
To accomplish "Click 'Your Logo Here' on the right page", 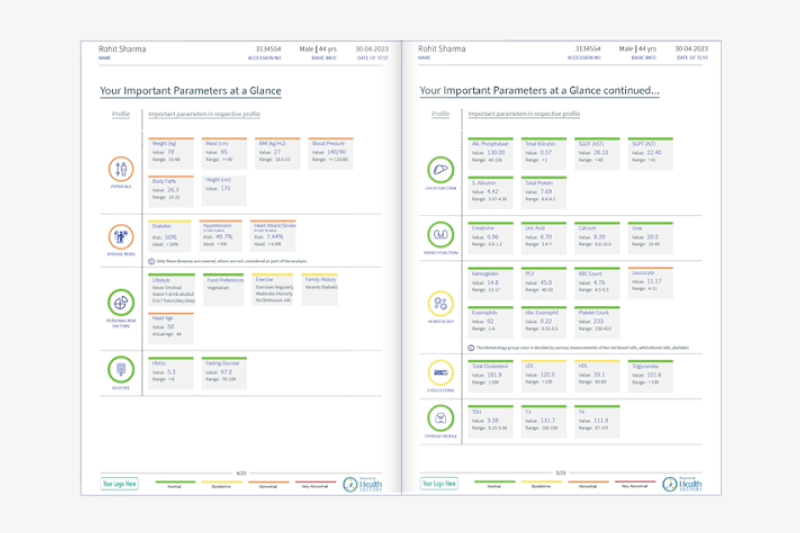I will point(439,484).
